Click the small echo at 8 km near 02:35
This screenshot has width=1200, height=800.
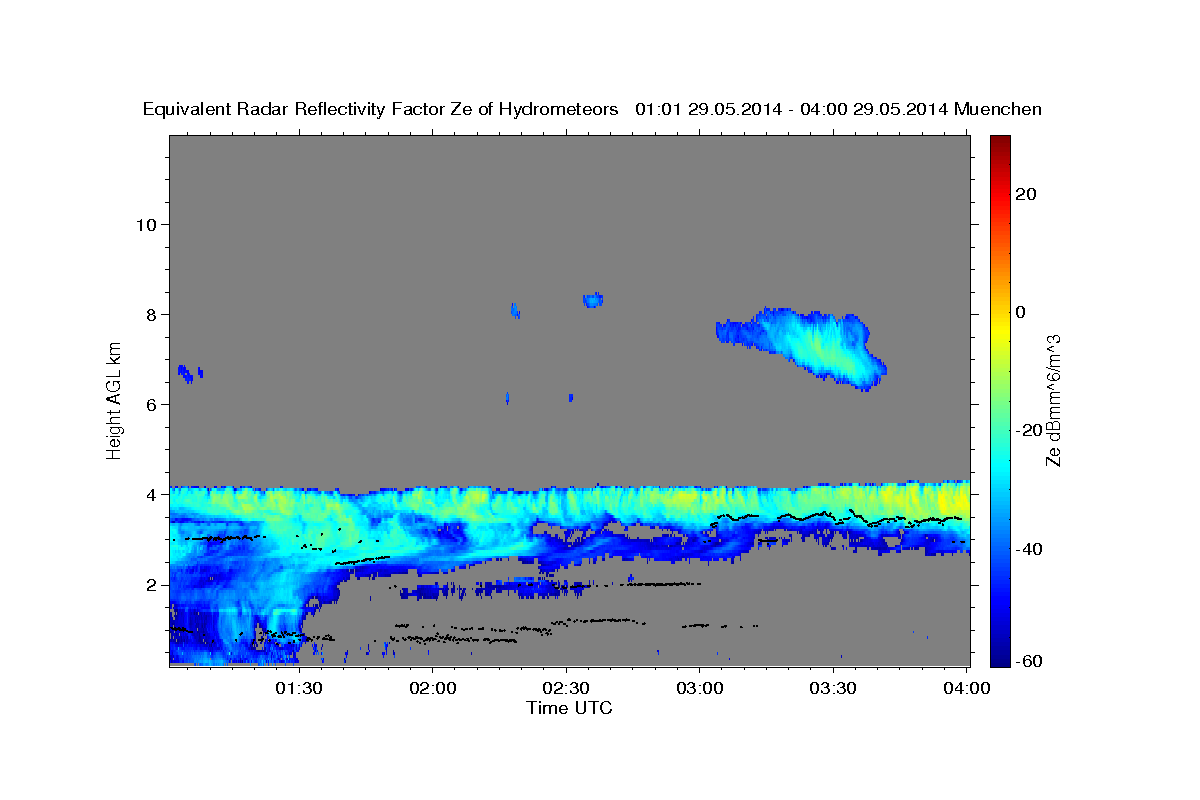point(593,299)
